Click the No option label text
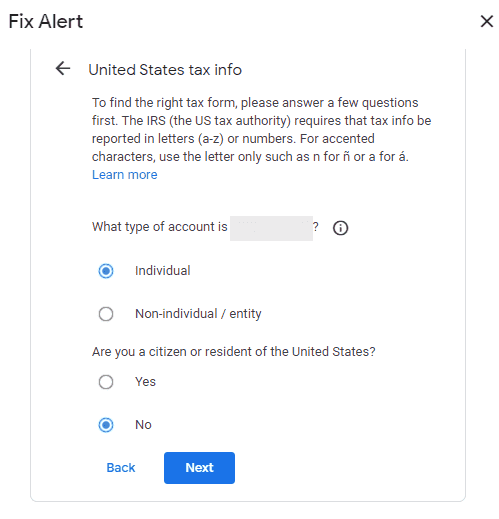 [143, 425]
